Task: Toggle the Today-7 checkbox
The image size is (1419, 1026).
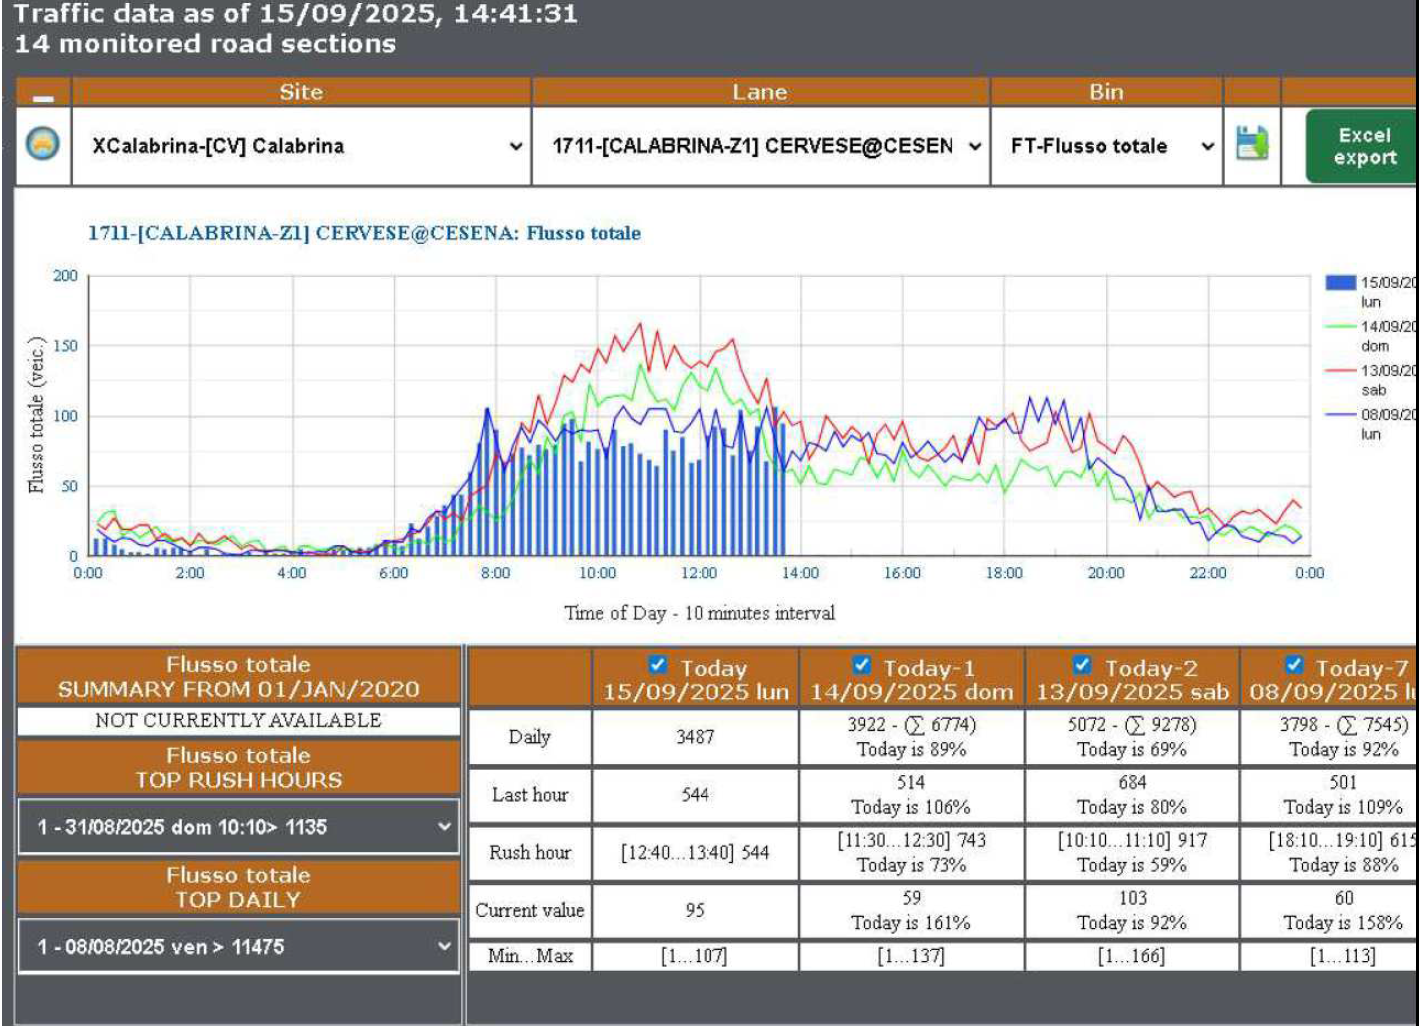Action: 1294,665
